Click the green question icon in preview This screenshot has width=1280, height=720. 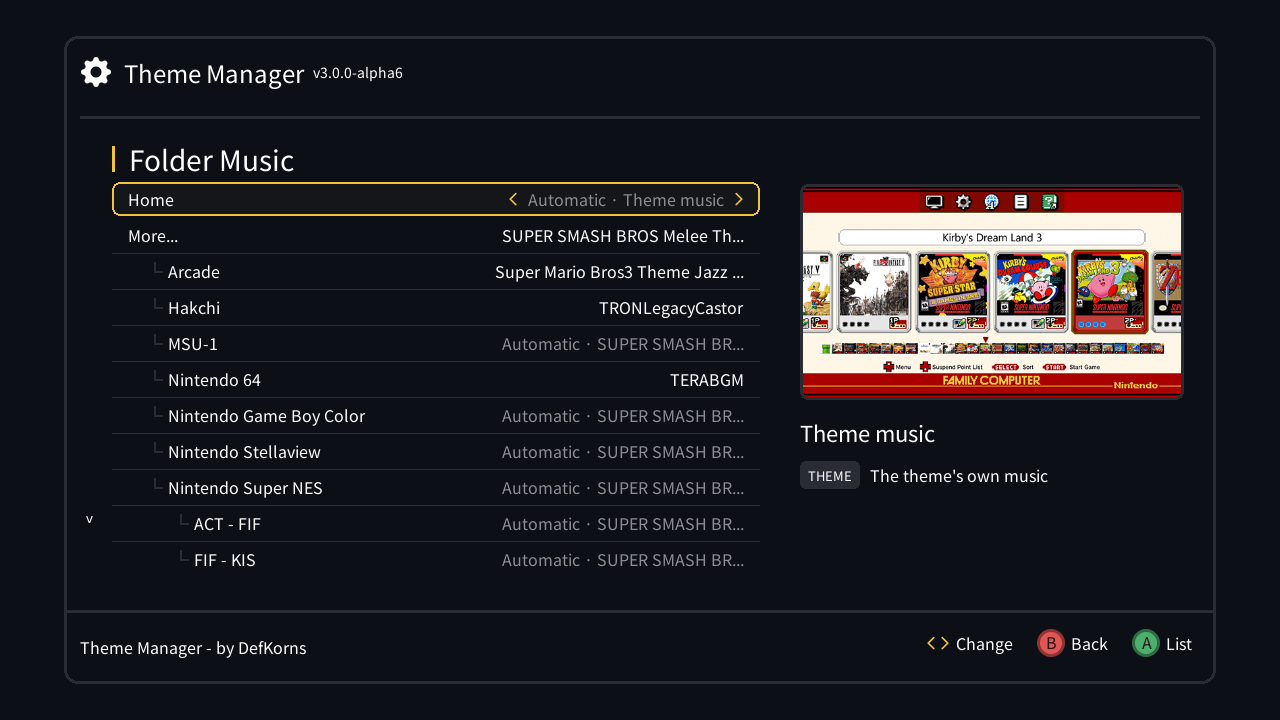(1050, 202)
